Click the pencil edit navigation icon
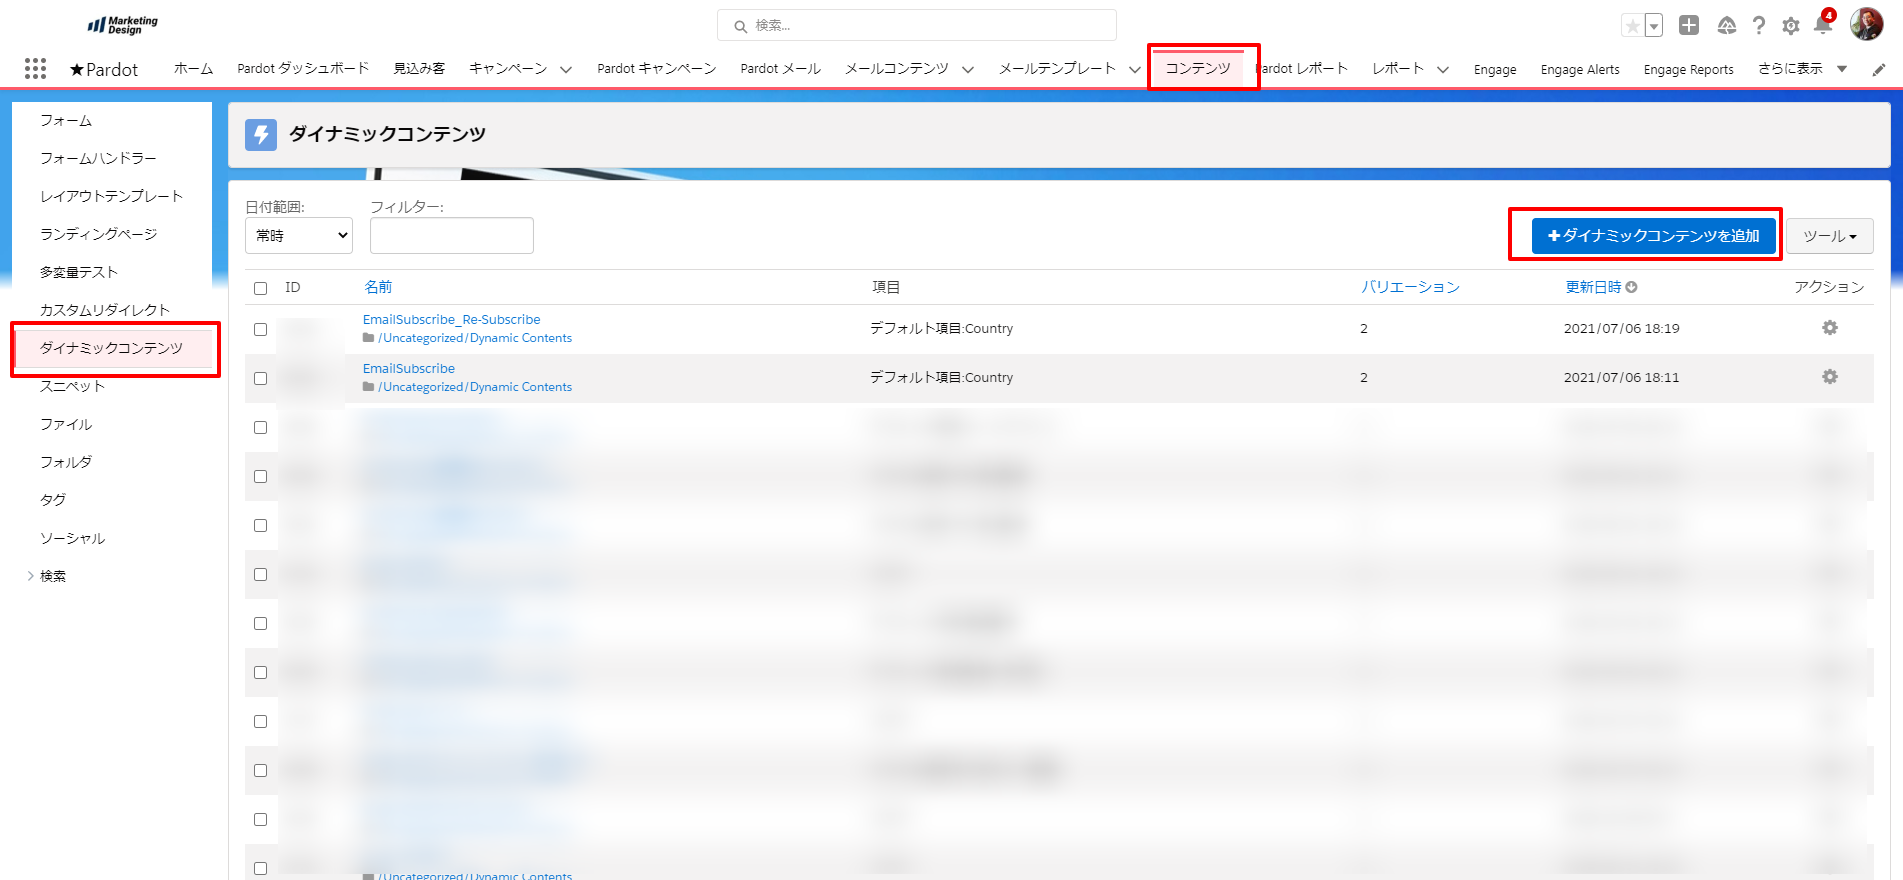1903x880 pixels. pyautogui.click(x=1879, y=70)
